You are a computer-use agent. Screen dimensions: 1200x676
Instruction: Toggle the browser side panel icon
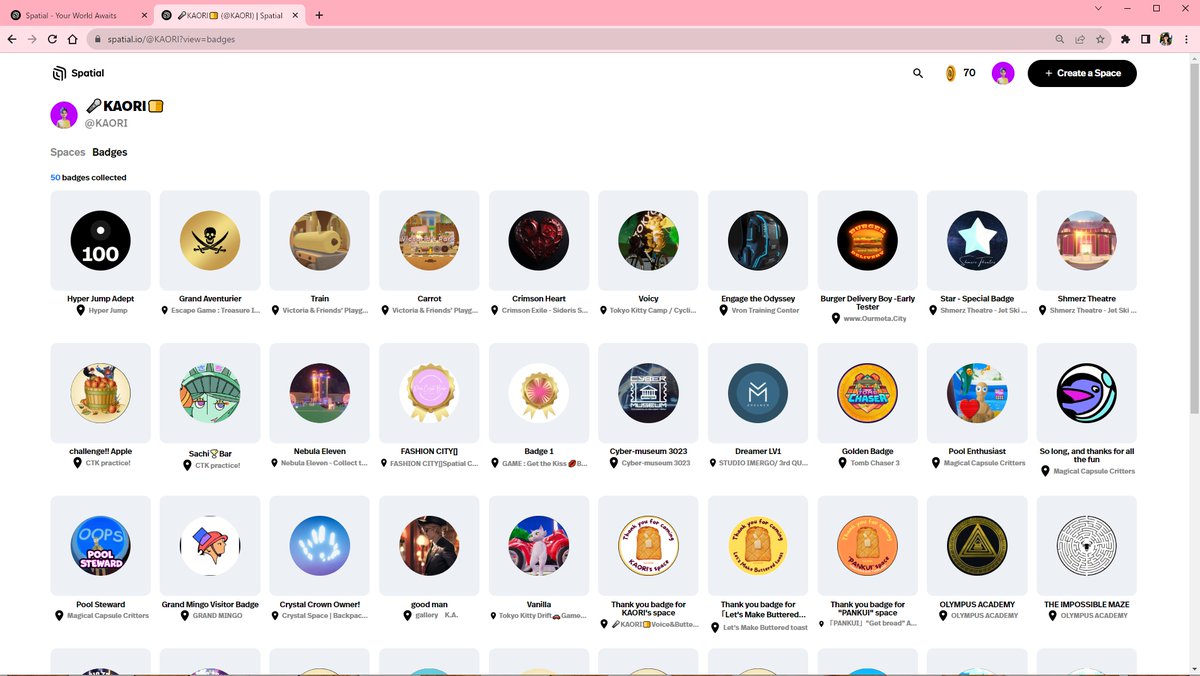[x=1146, y=39]
